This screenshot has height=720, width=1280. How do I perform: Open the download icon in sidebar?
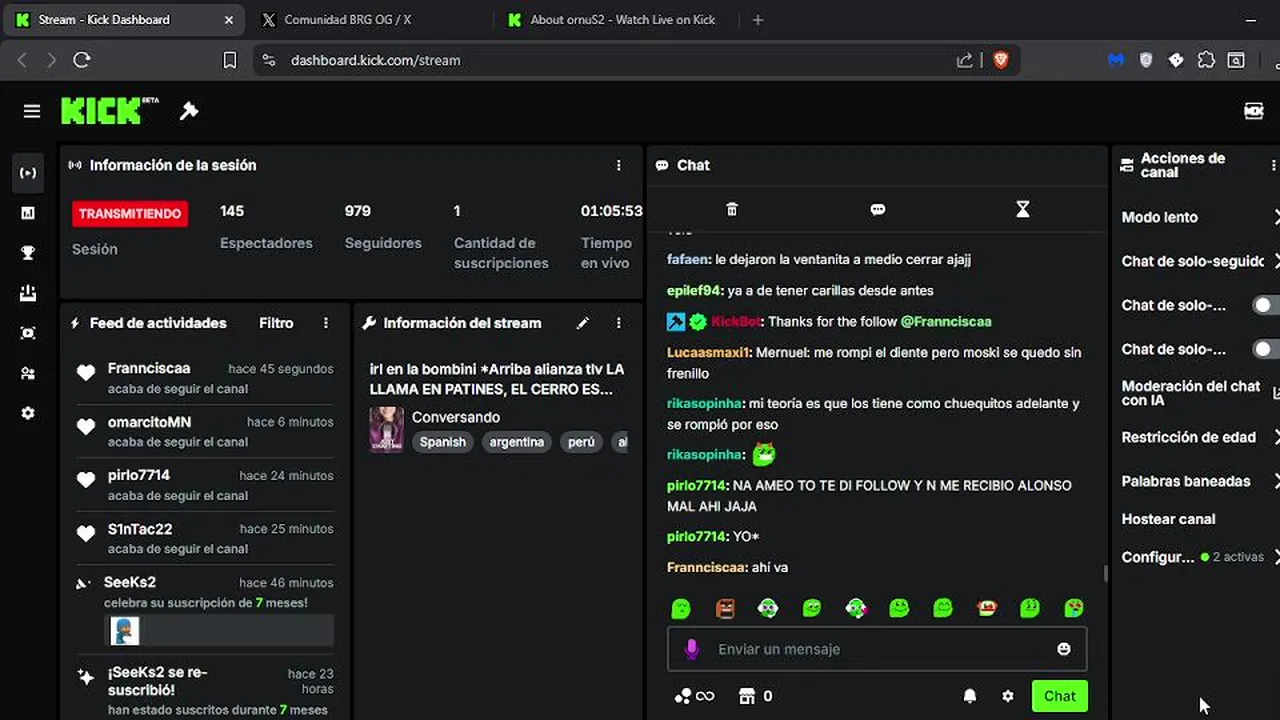coord(28,293)
